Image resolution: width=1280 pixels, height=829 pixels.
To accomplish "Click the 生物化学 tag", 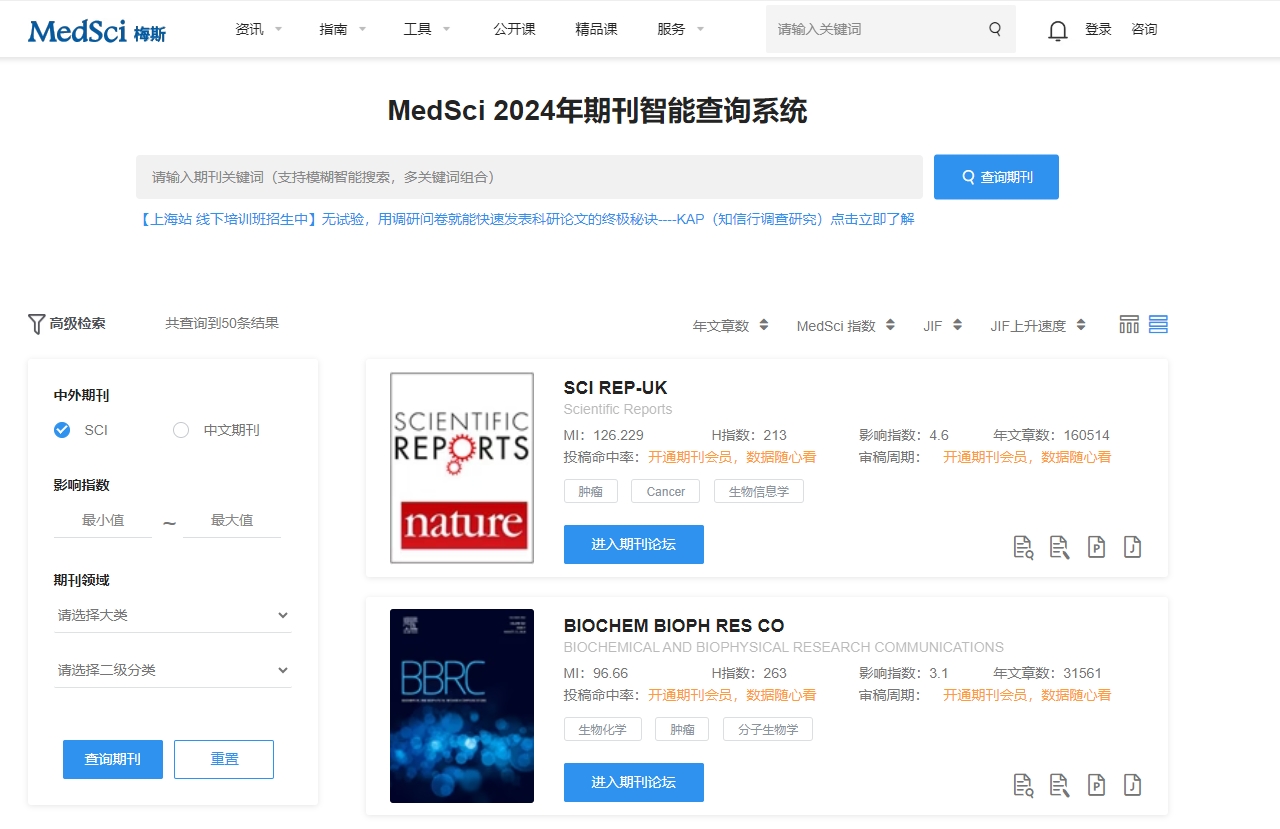I will pos(603,729).
